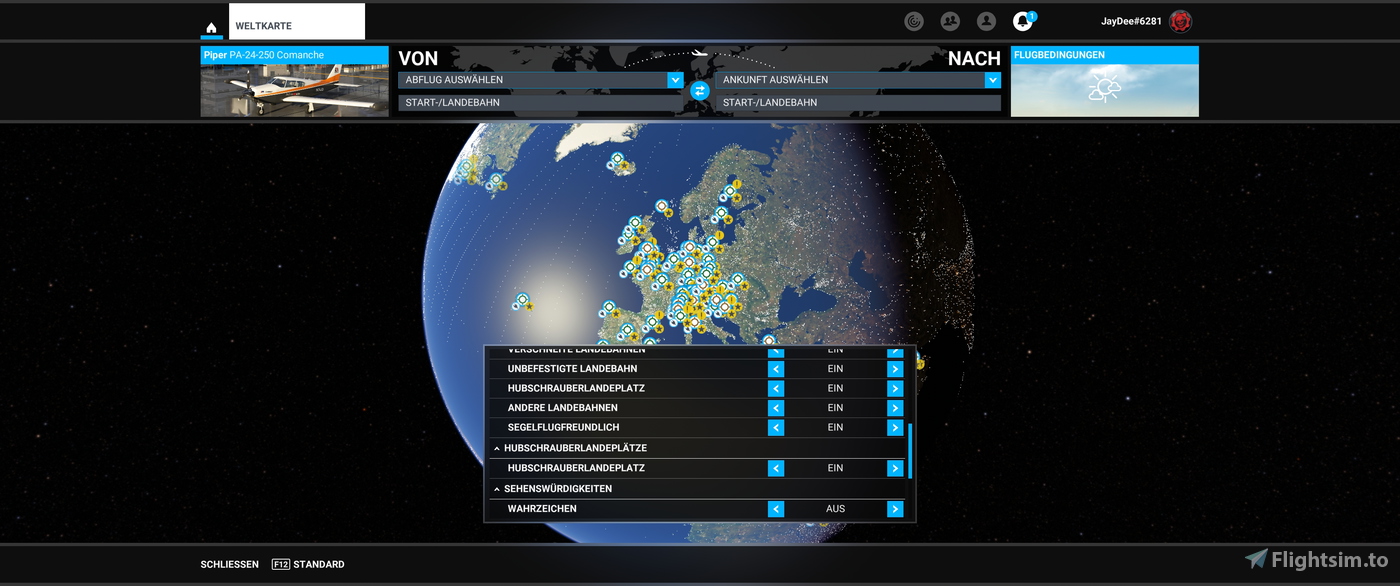Click the weather icon in Flugbedingungen
This screenshot has height=586, width=1400.
point(1104,90)
